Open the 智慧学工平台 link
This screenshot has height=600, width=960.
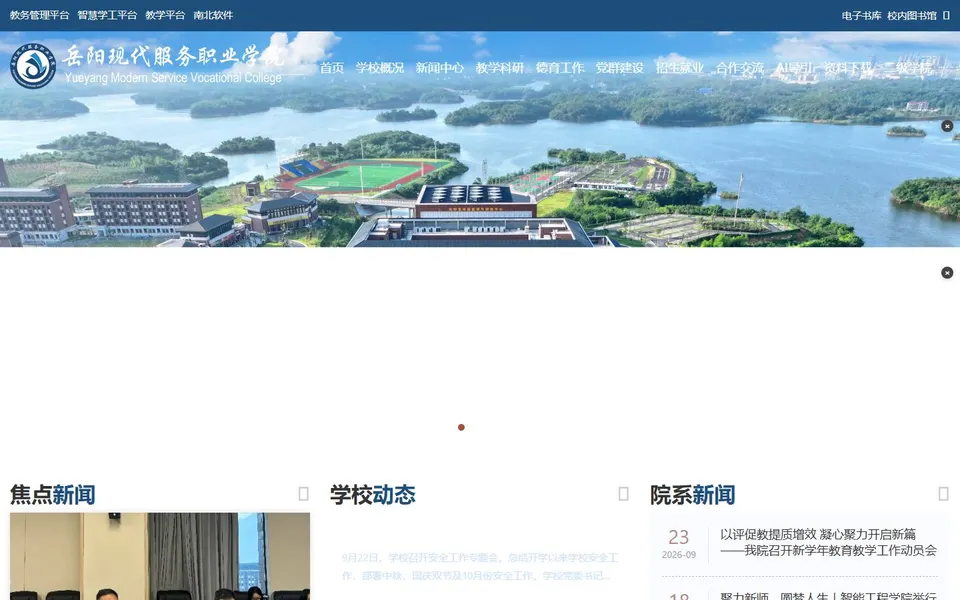[x=107, y=15]
